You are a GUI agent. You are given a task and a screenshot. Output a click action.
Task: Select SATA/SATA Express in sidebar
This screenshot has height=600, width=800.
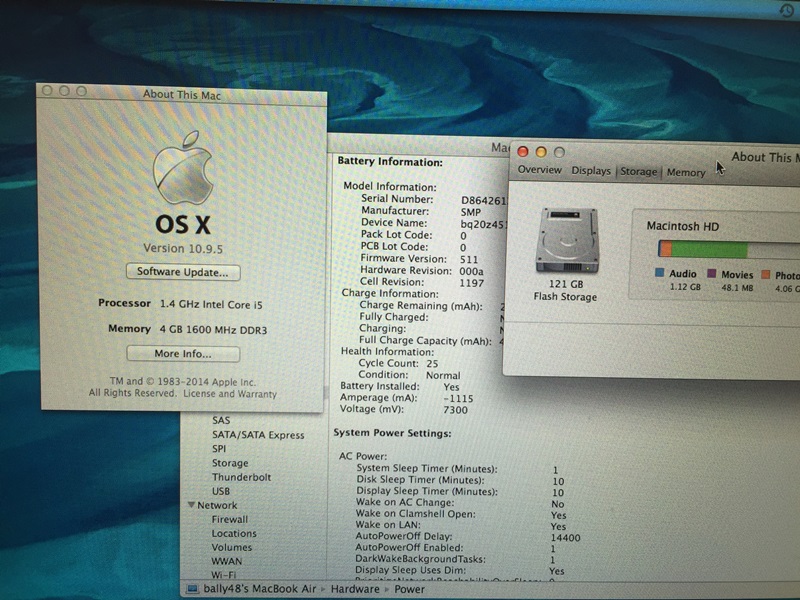click(x=258, y=435)
